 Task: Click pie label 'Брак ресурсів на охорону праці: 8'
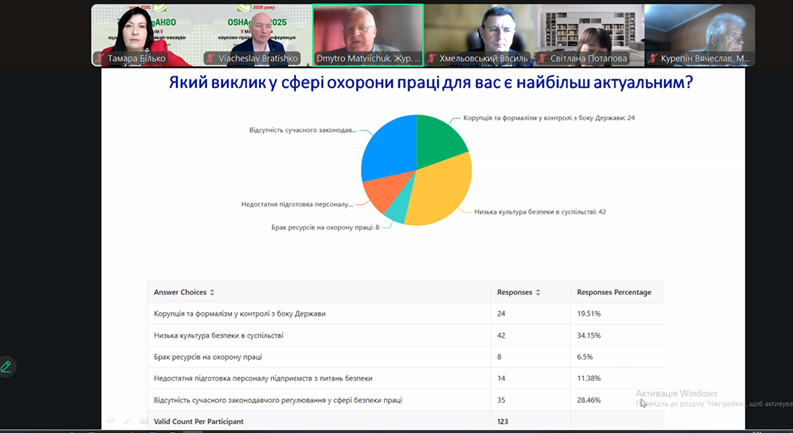(325, 228)
